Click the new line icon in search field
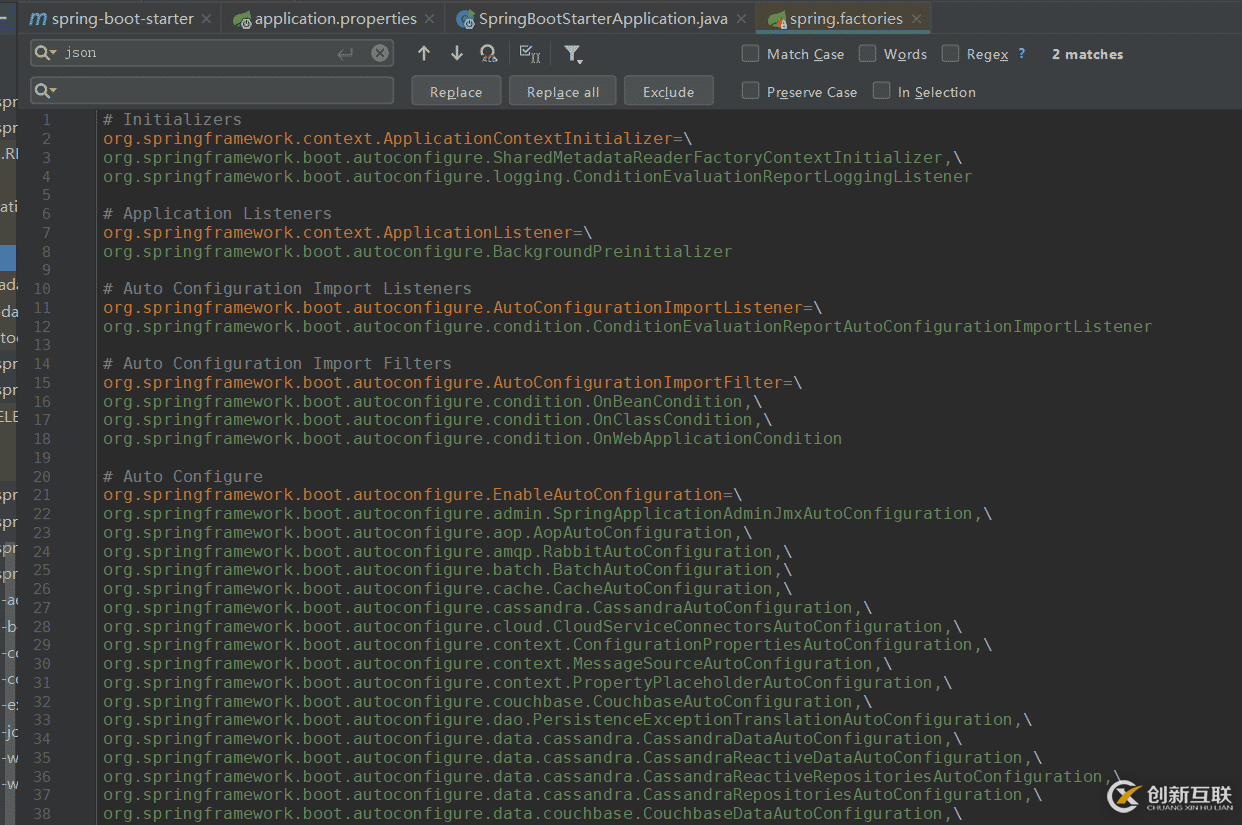1242x825 pixels. (x=346, y=54)
